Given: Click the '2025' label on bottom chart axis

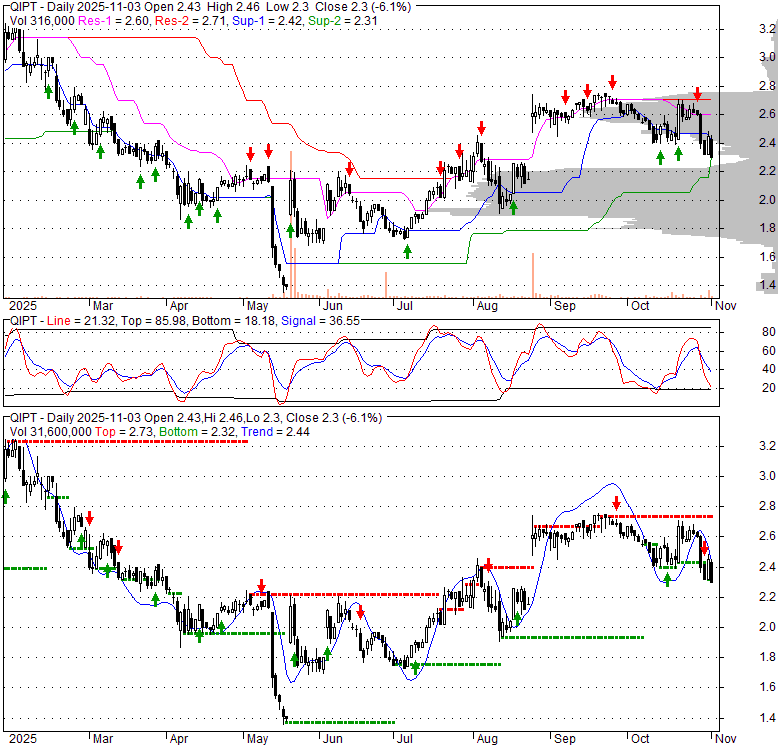Looking at the screenshot, I should pos(23,739).
